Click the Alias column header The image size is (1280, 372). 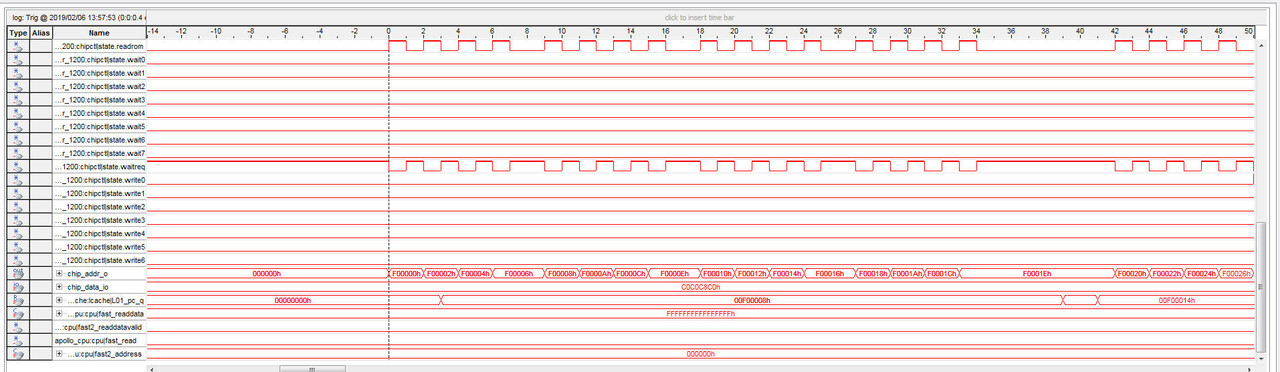pos(41,33)
